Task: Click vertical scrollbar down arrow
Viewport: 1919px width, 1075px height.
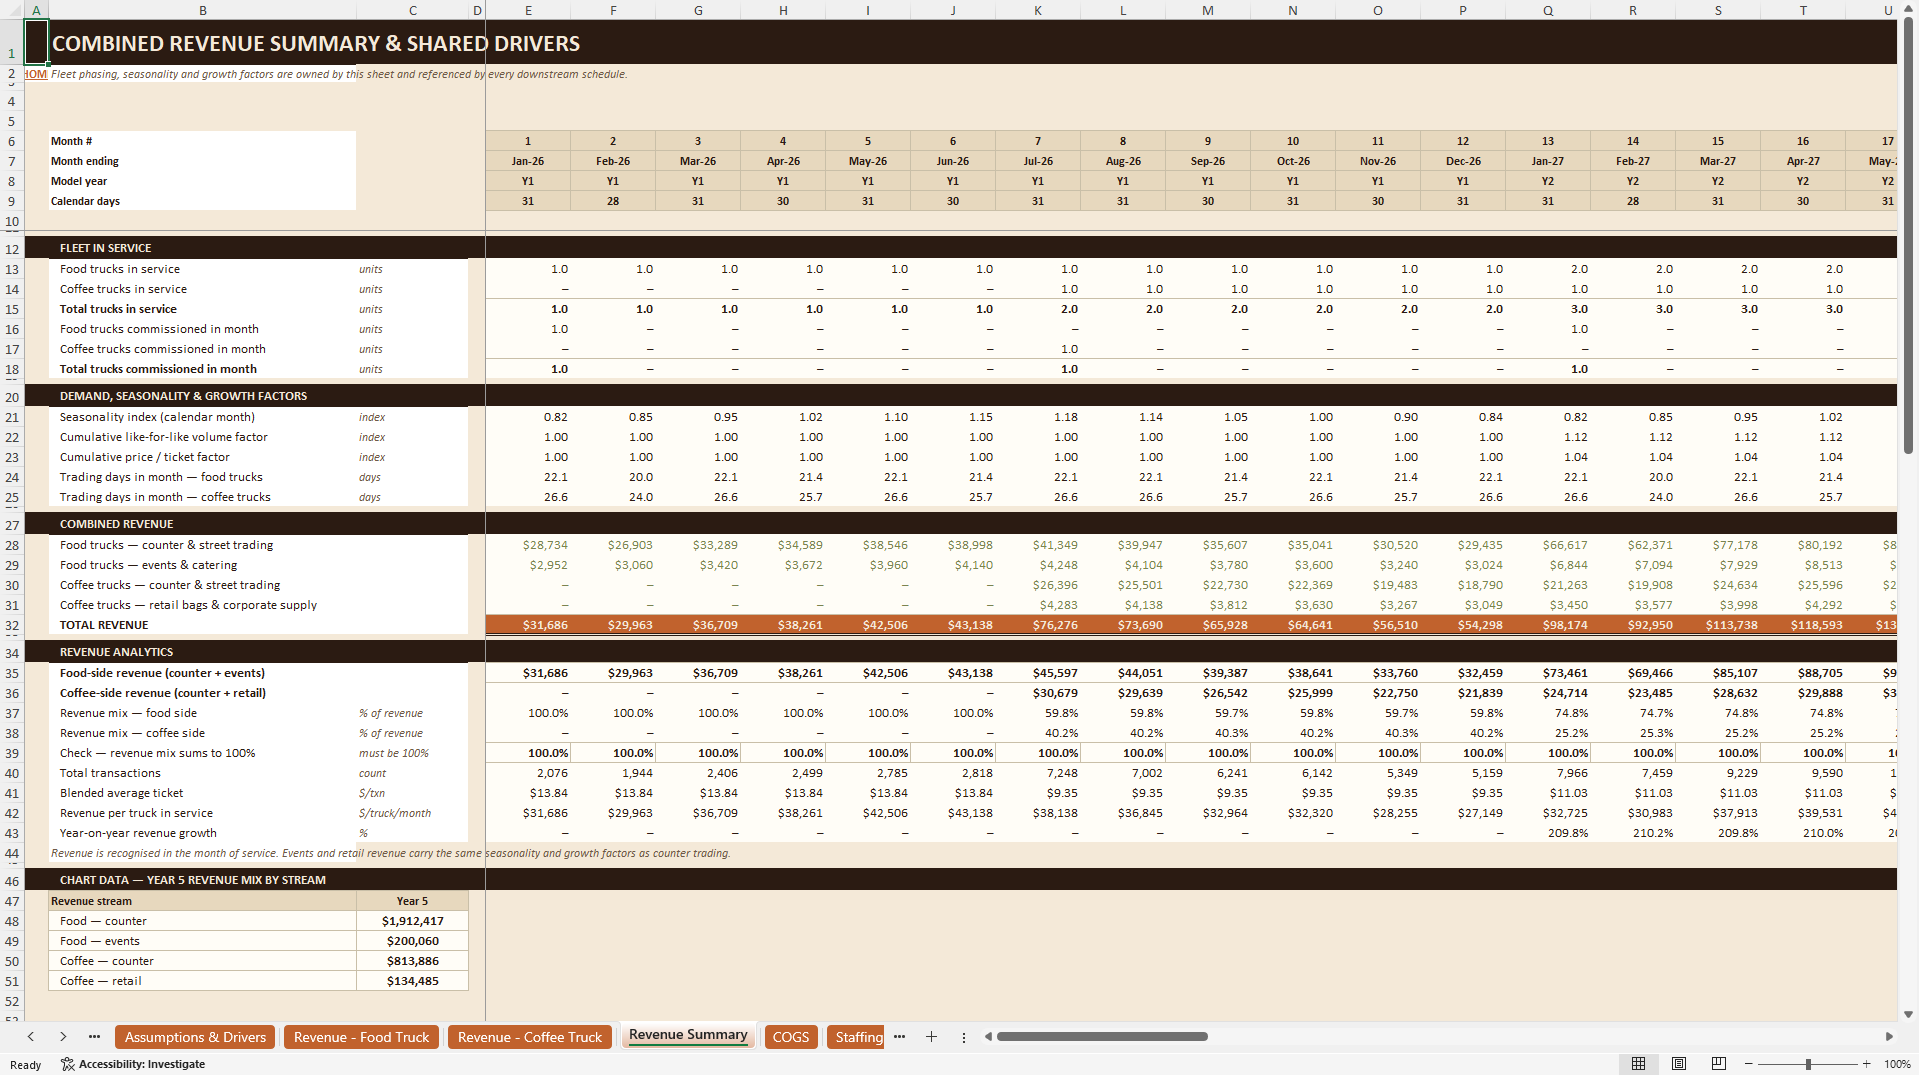Action: click(x=1909, y=1014)
